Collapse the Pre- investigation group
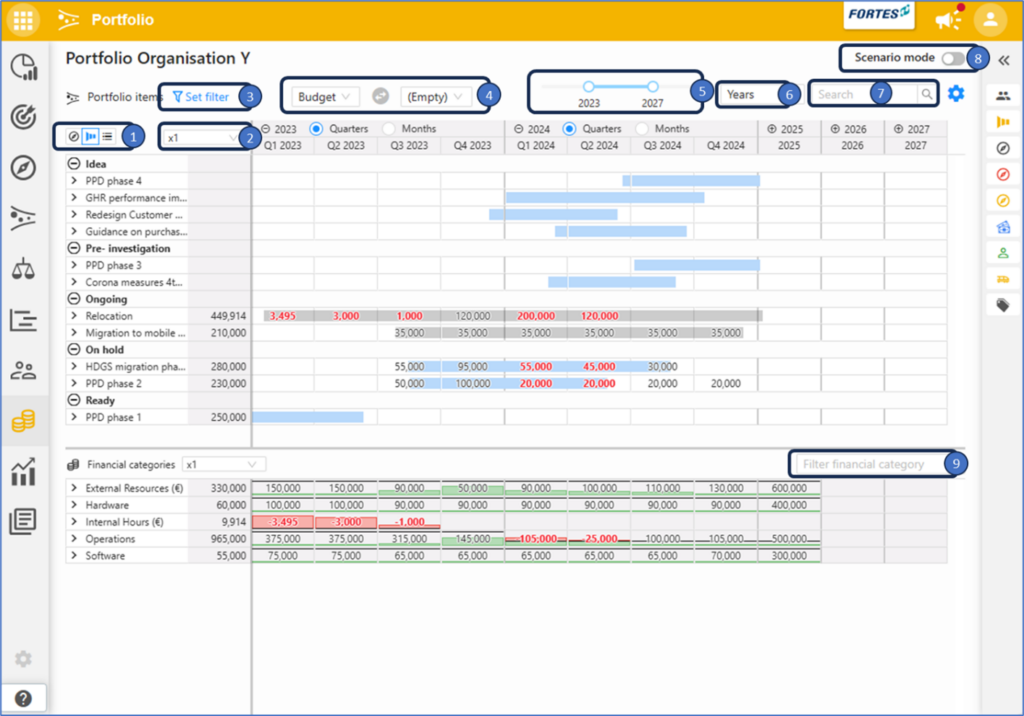1024x716 pixels. click(74, 248)
